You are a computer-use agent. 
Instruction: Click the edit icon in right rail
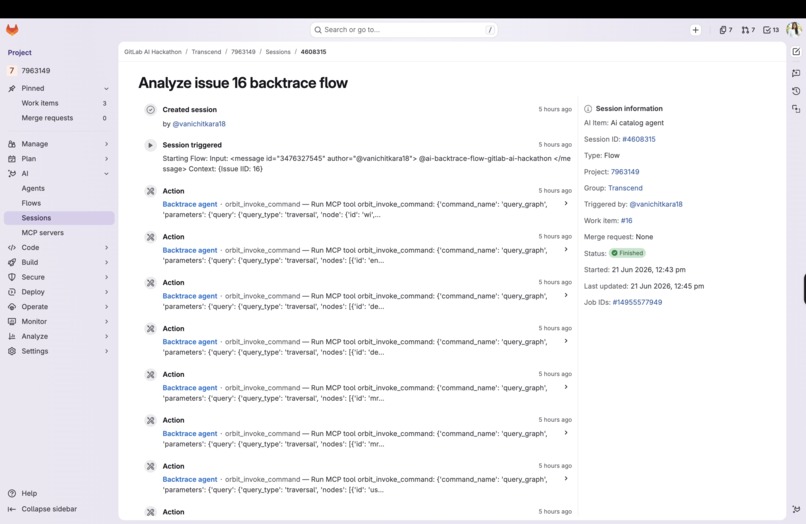796,51
